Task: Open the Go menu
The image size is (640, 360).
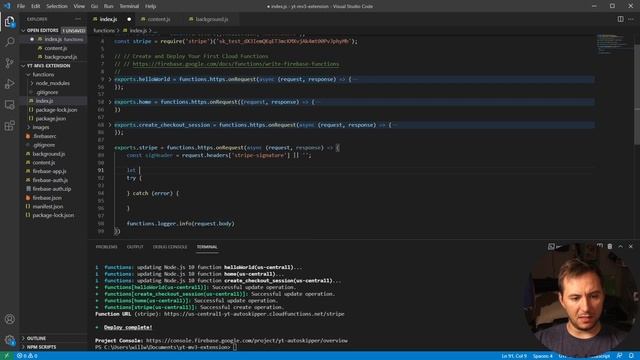Action: click(94, 6)
